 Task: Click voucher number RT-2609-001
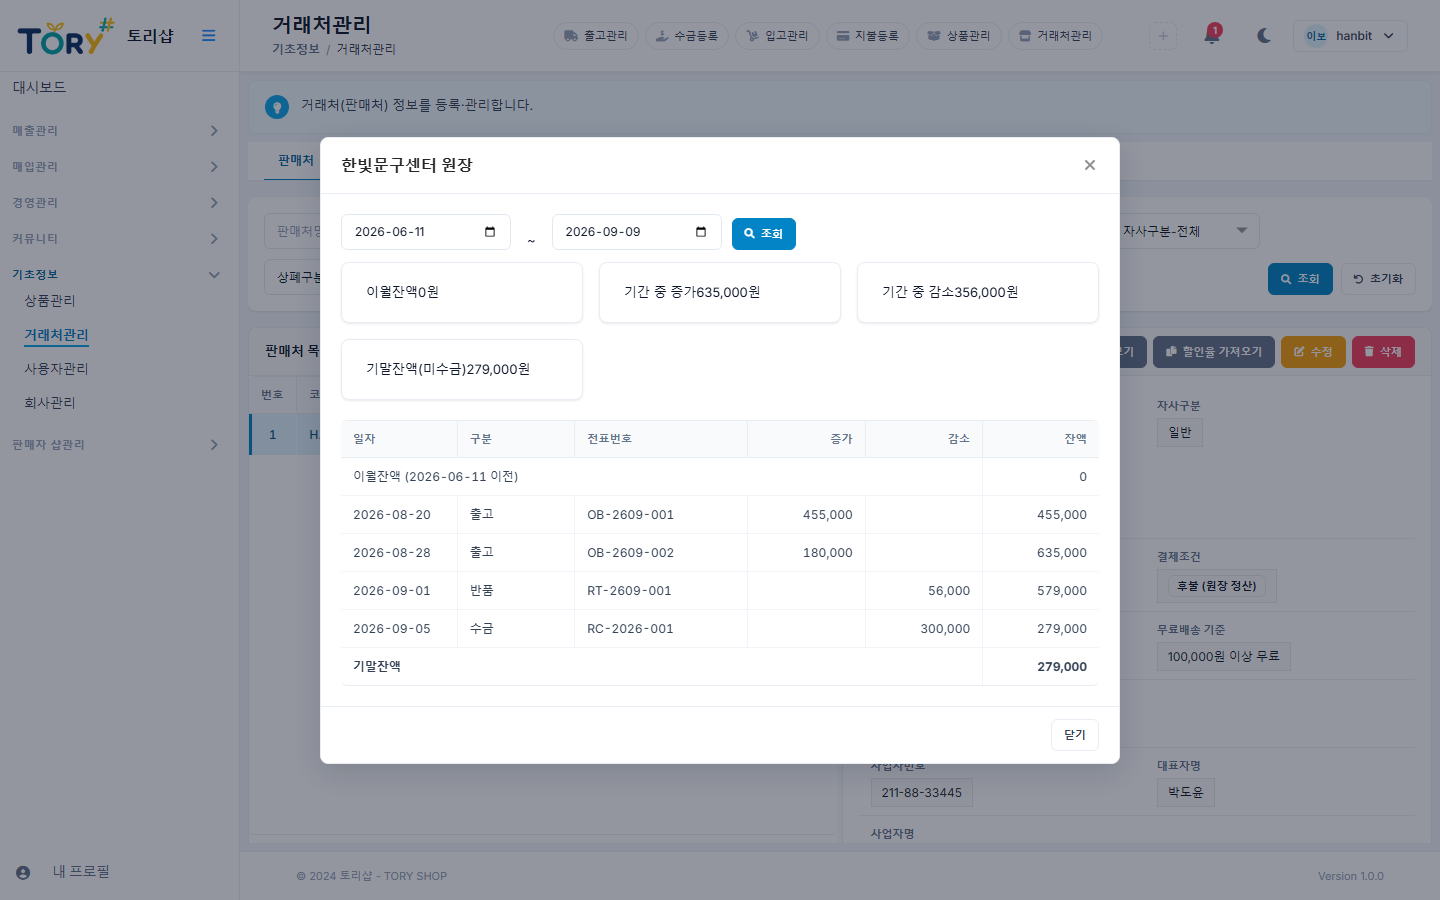(629, 591)
